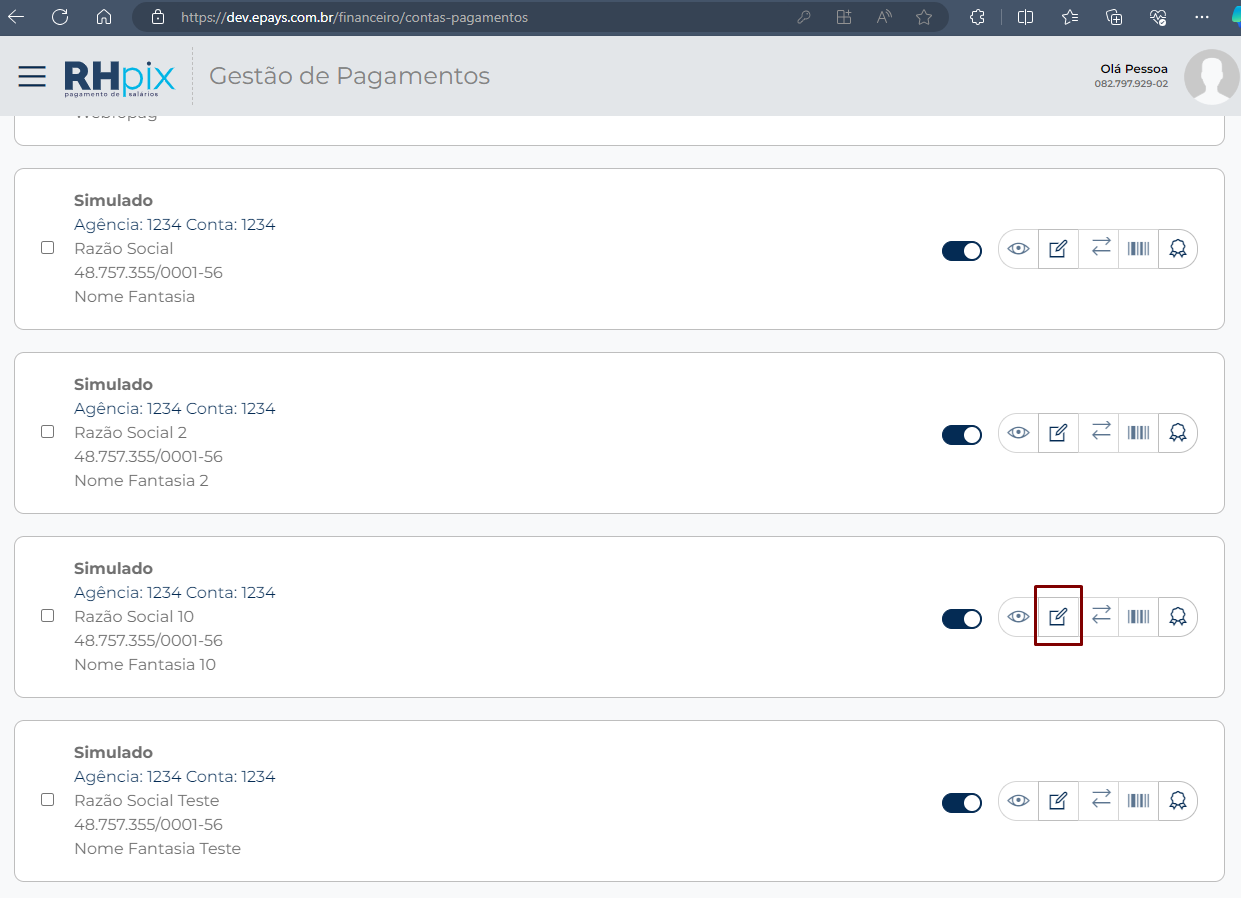This screenshot has height=898, width=1241.
Task: Go back in the browser
Action: coord(16,17)
